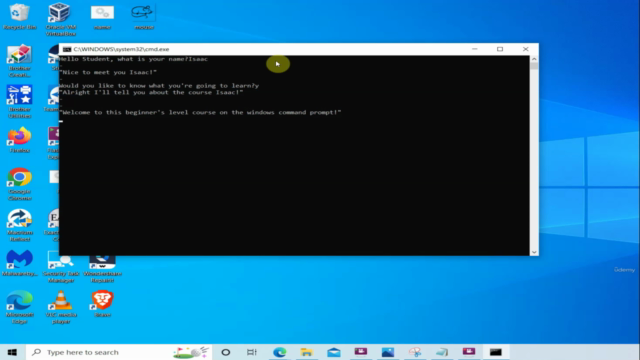The height and width of the screenshot is (360, 640).
Task: Click the "what is your name?Isaac" line
Action: [x=134, y=59]
